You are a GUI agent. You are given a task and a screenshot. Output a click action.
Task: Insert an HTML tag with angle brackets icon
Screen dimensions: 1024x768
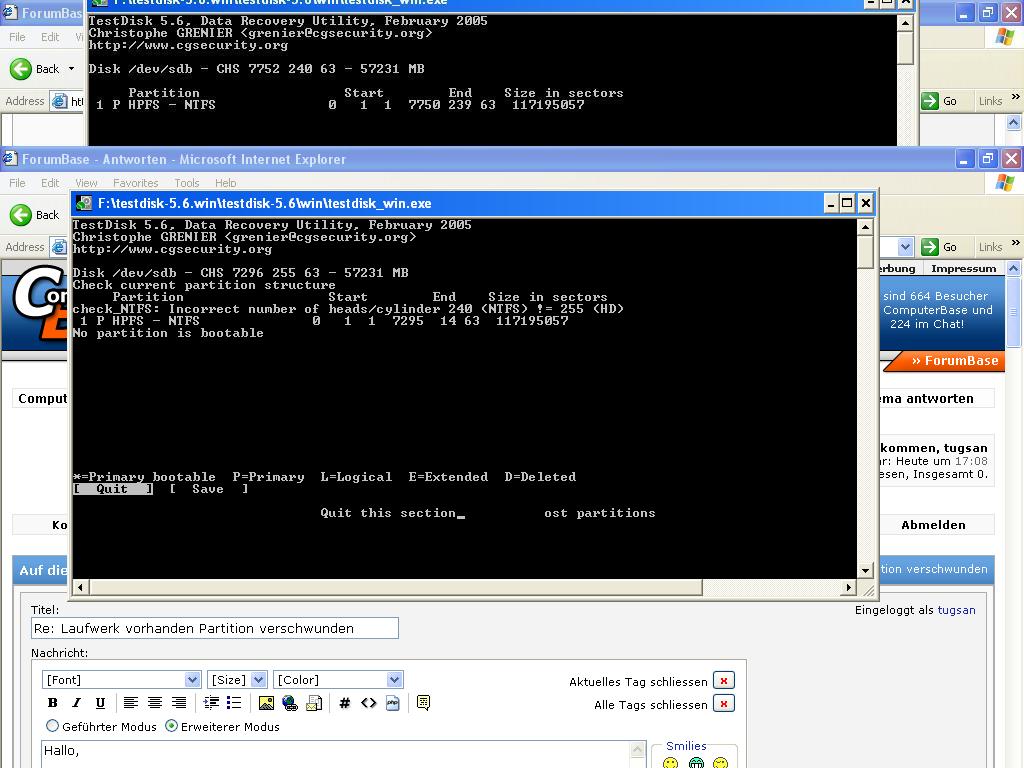click(368, 703)
